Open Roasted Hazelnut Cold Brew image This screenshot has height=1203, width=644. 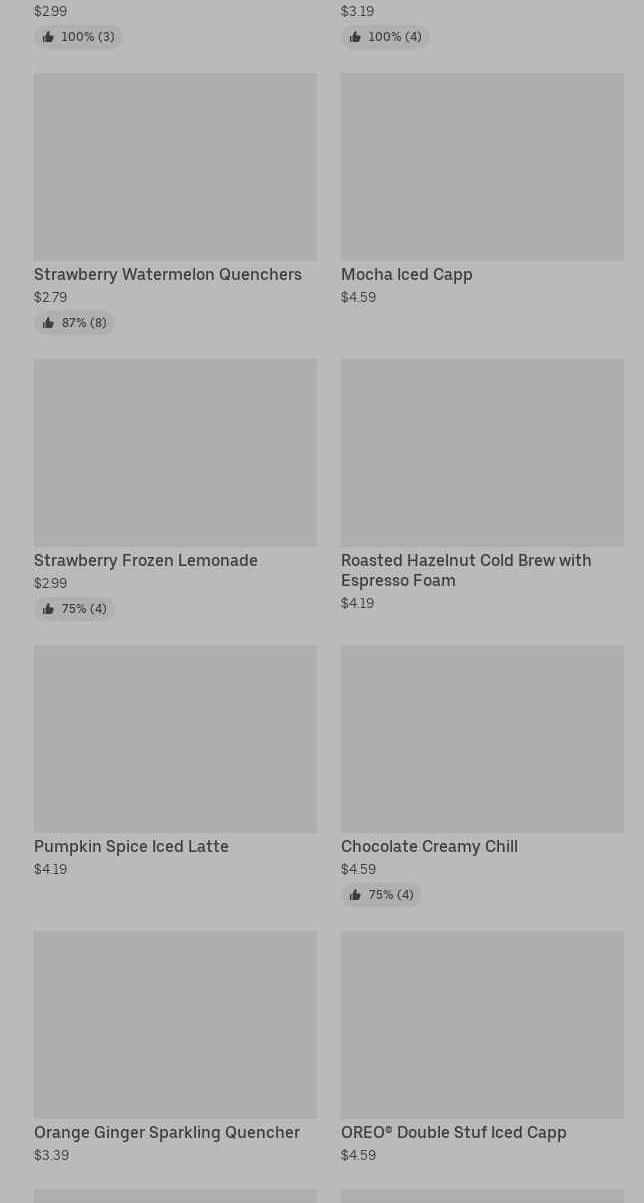pyautogui.click(x=482, y=452)
